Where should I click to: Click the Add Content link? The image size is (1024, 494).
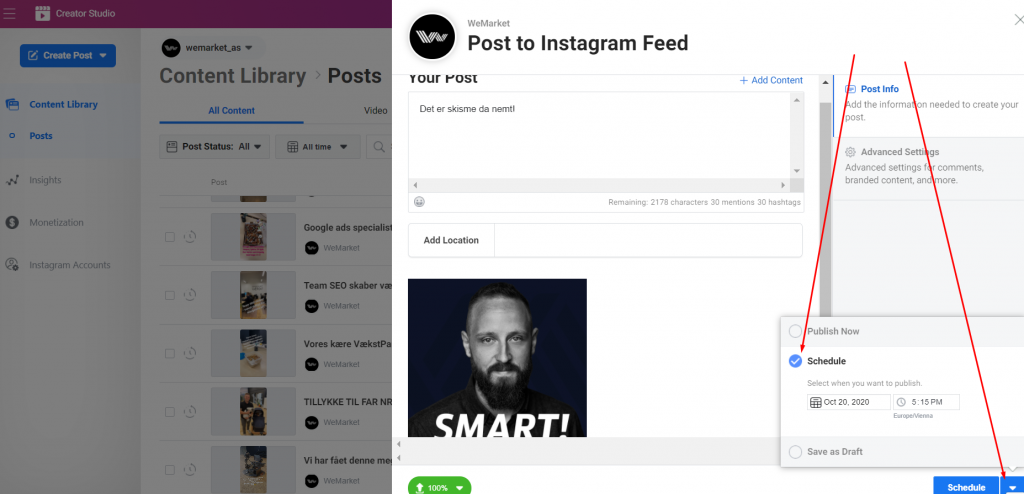pos(771,80)
